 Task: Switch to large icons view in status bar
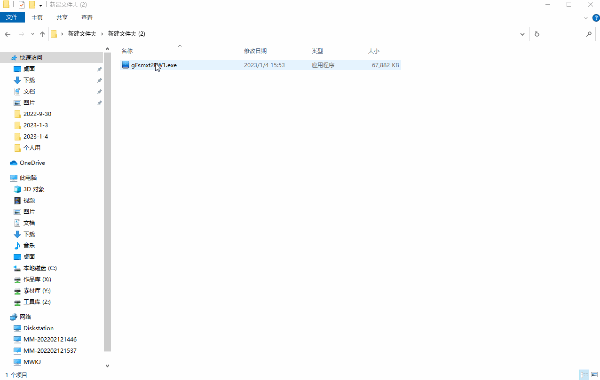click(594, 374)
